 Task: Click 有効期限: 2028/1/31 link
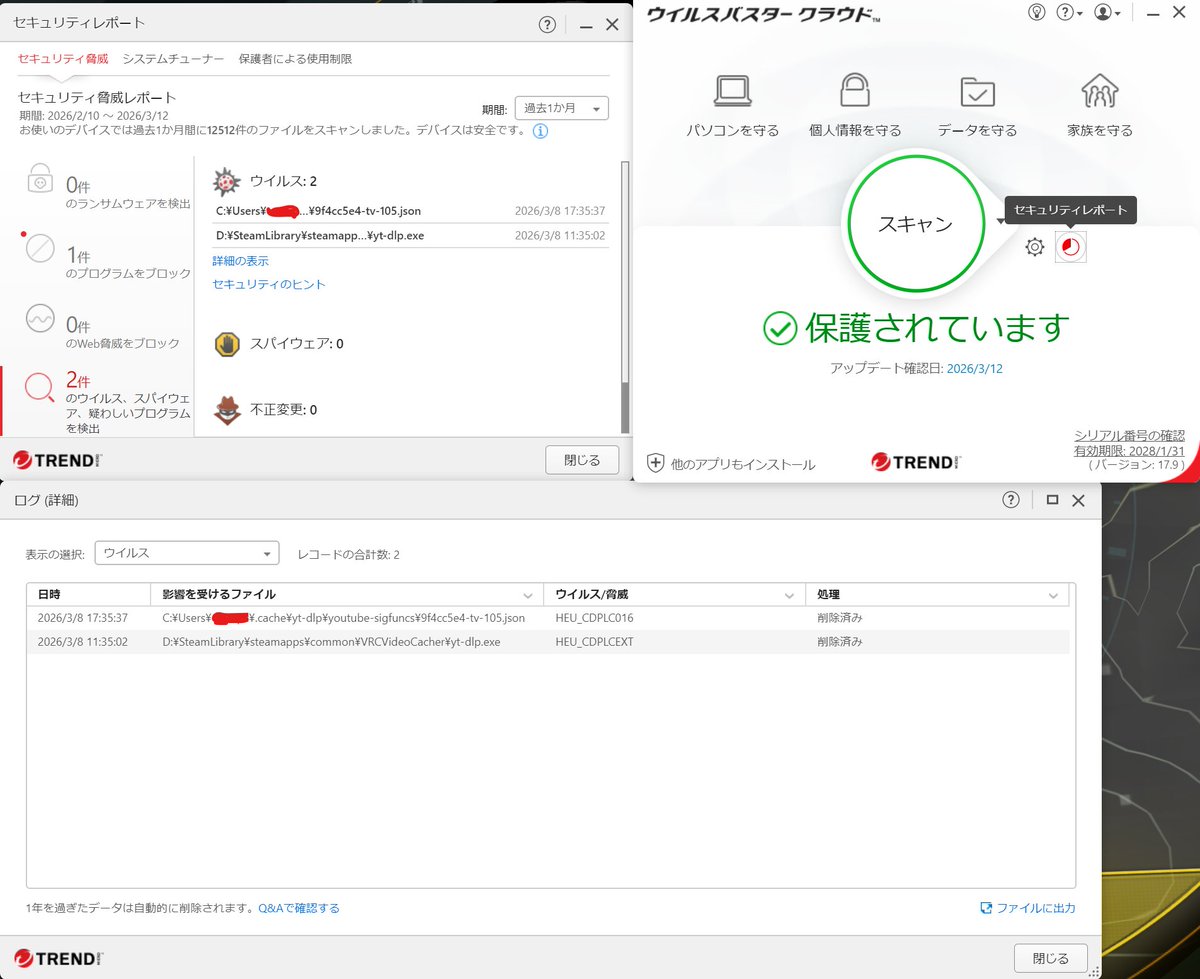1129,450
